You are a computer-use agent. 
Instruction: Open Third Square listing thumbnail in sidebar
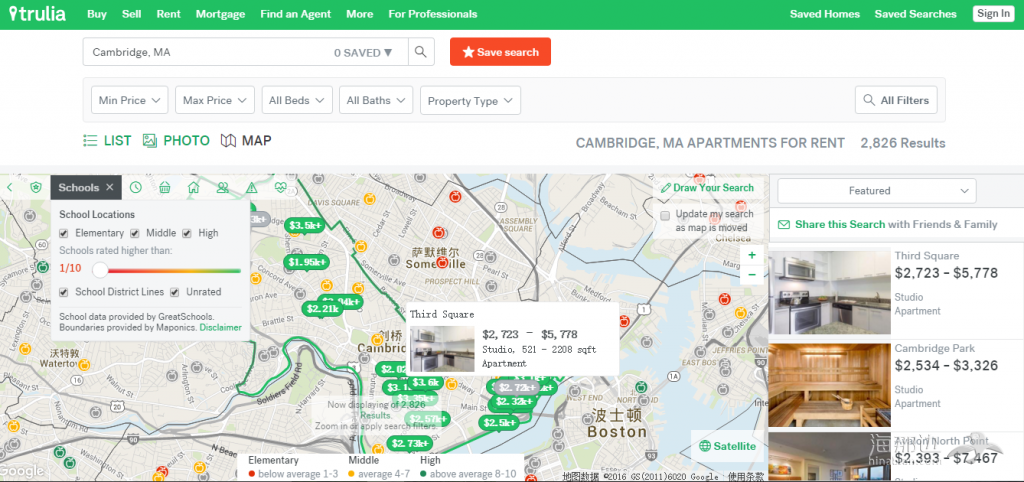click(829, 293)
